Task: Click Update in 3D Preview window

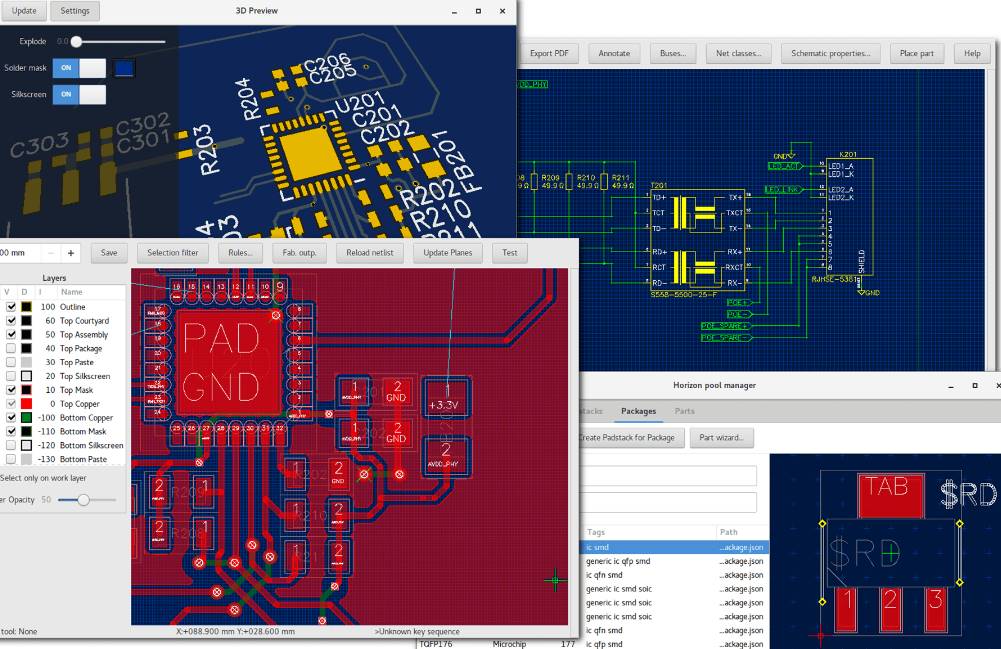Action: tap(24, 10)
